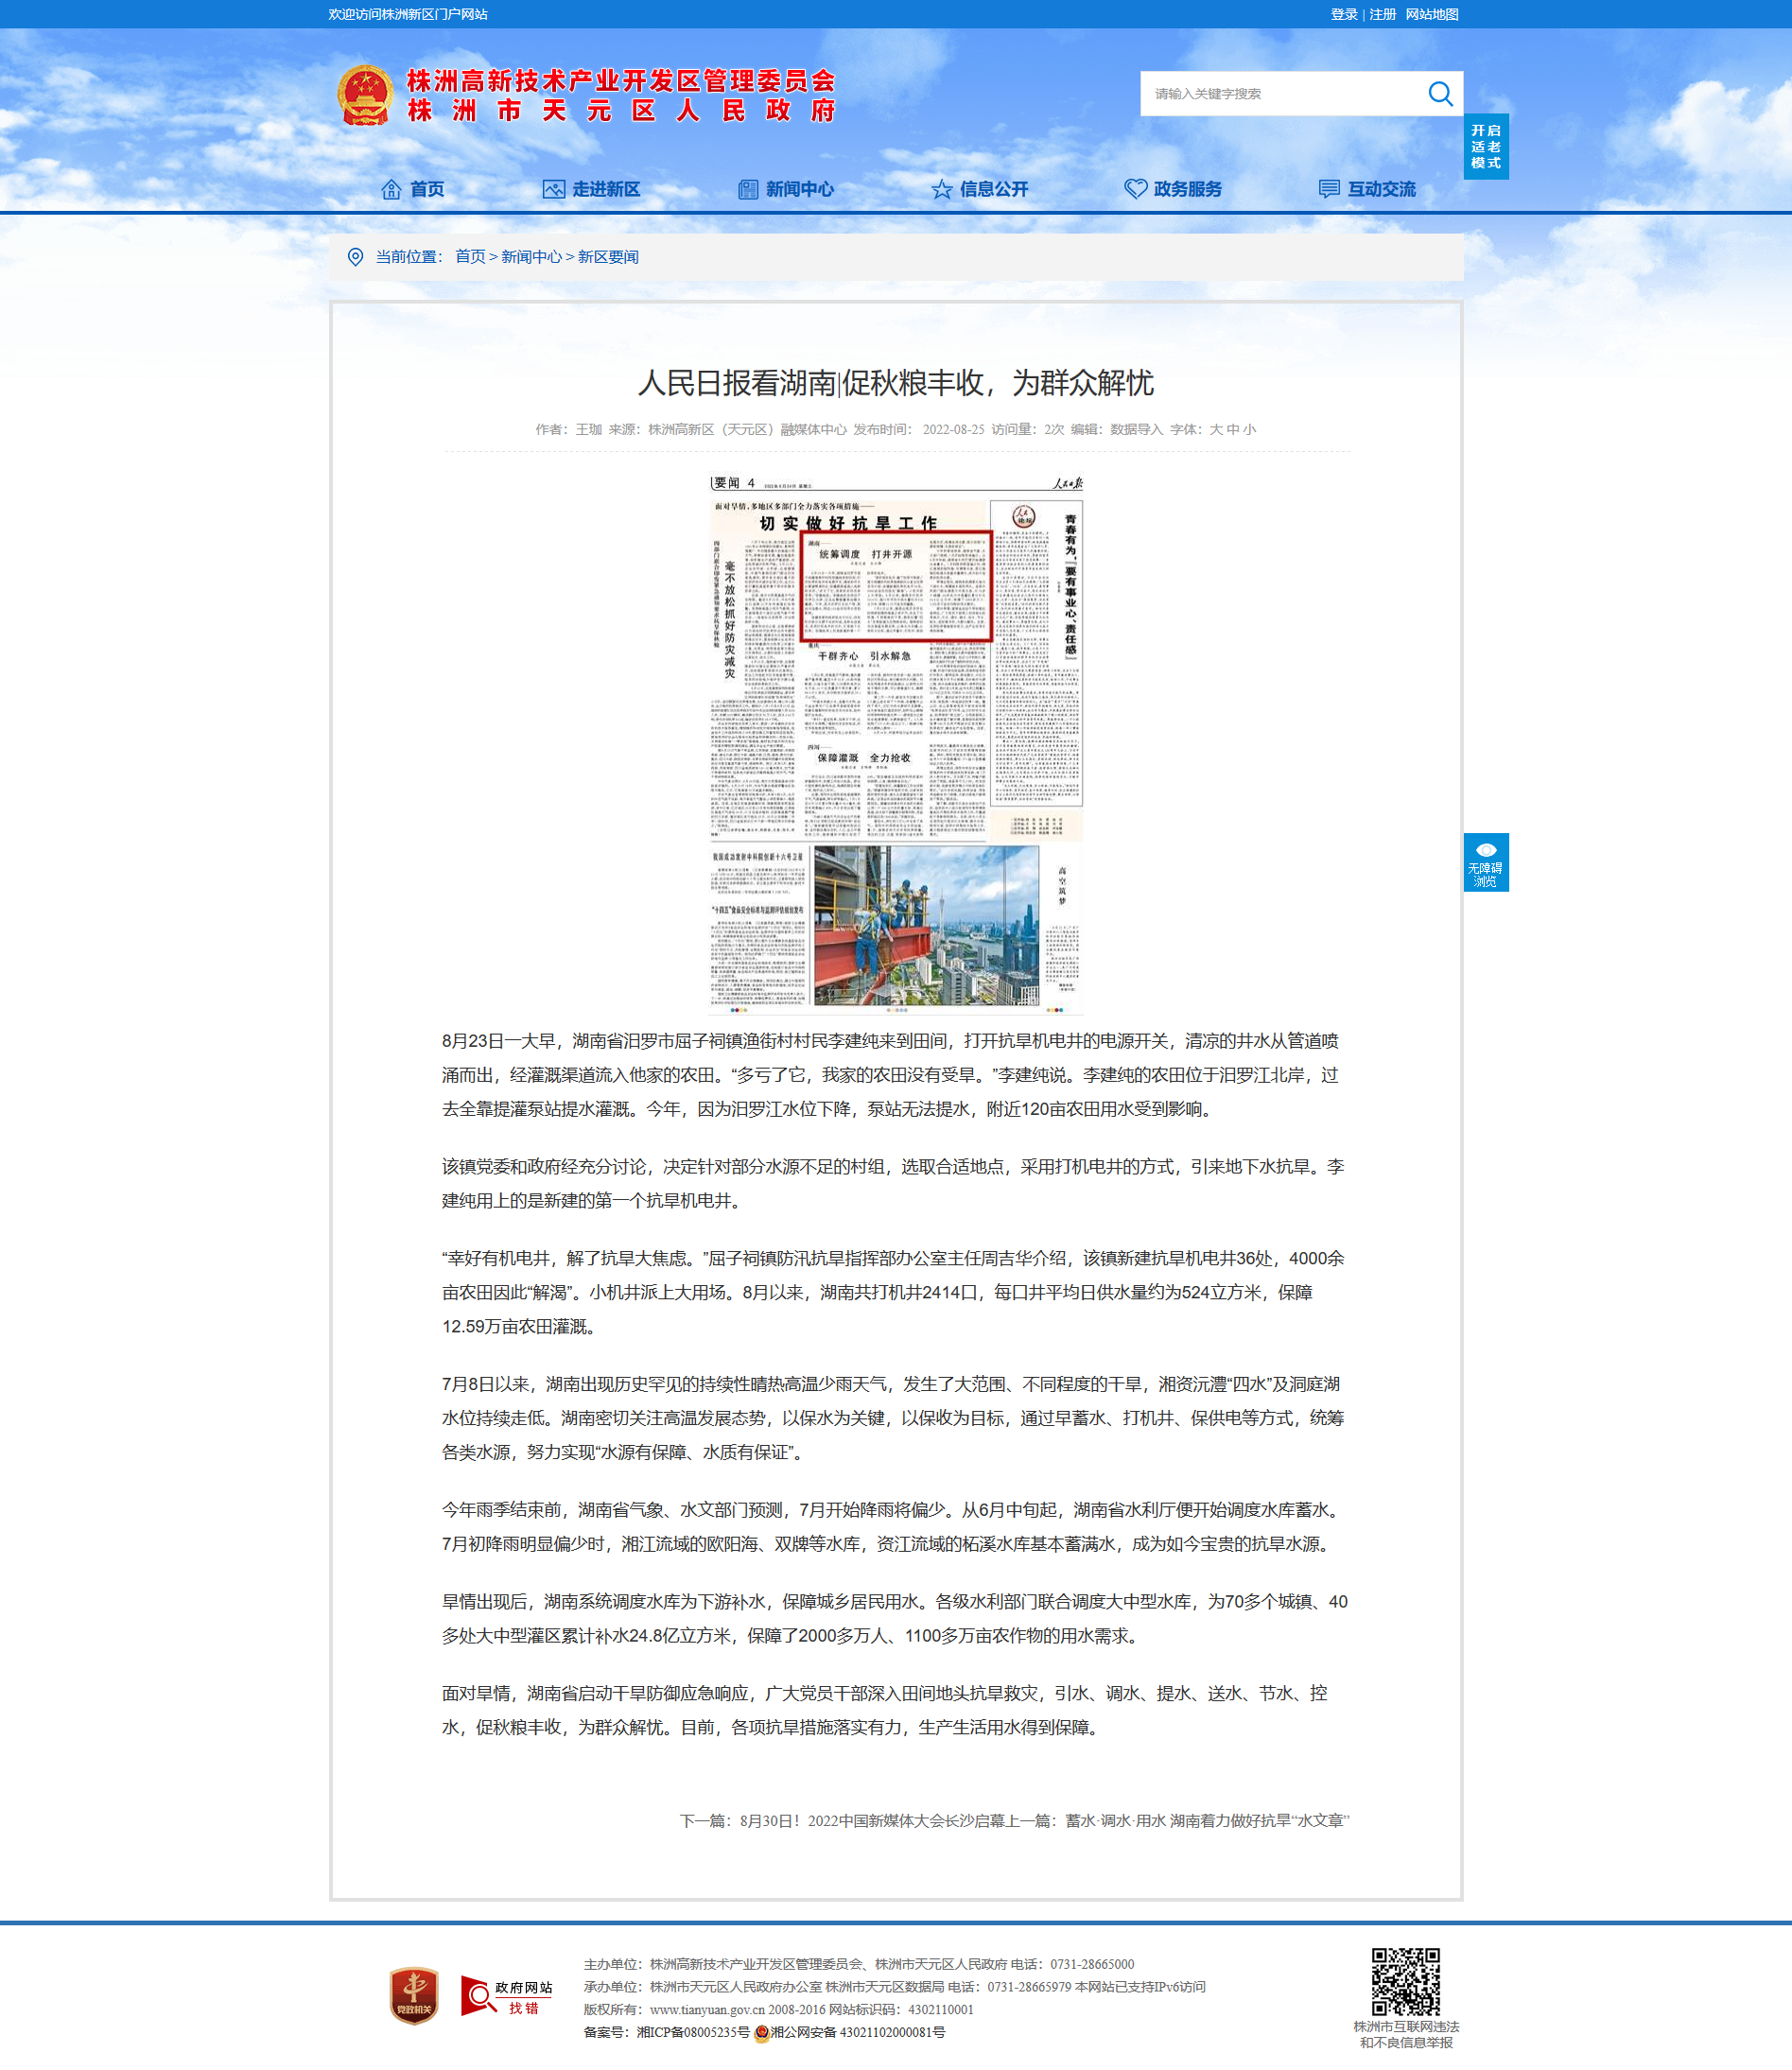Click the police badge icon before 湘公网安备
Image resolution: width=1792 pixels, height=2070 pixels.
761,2033
